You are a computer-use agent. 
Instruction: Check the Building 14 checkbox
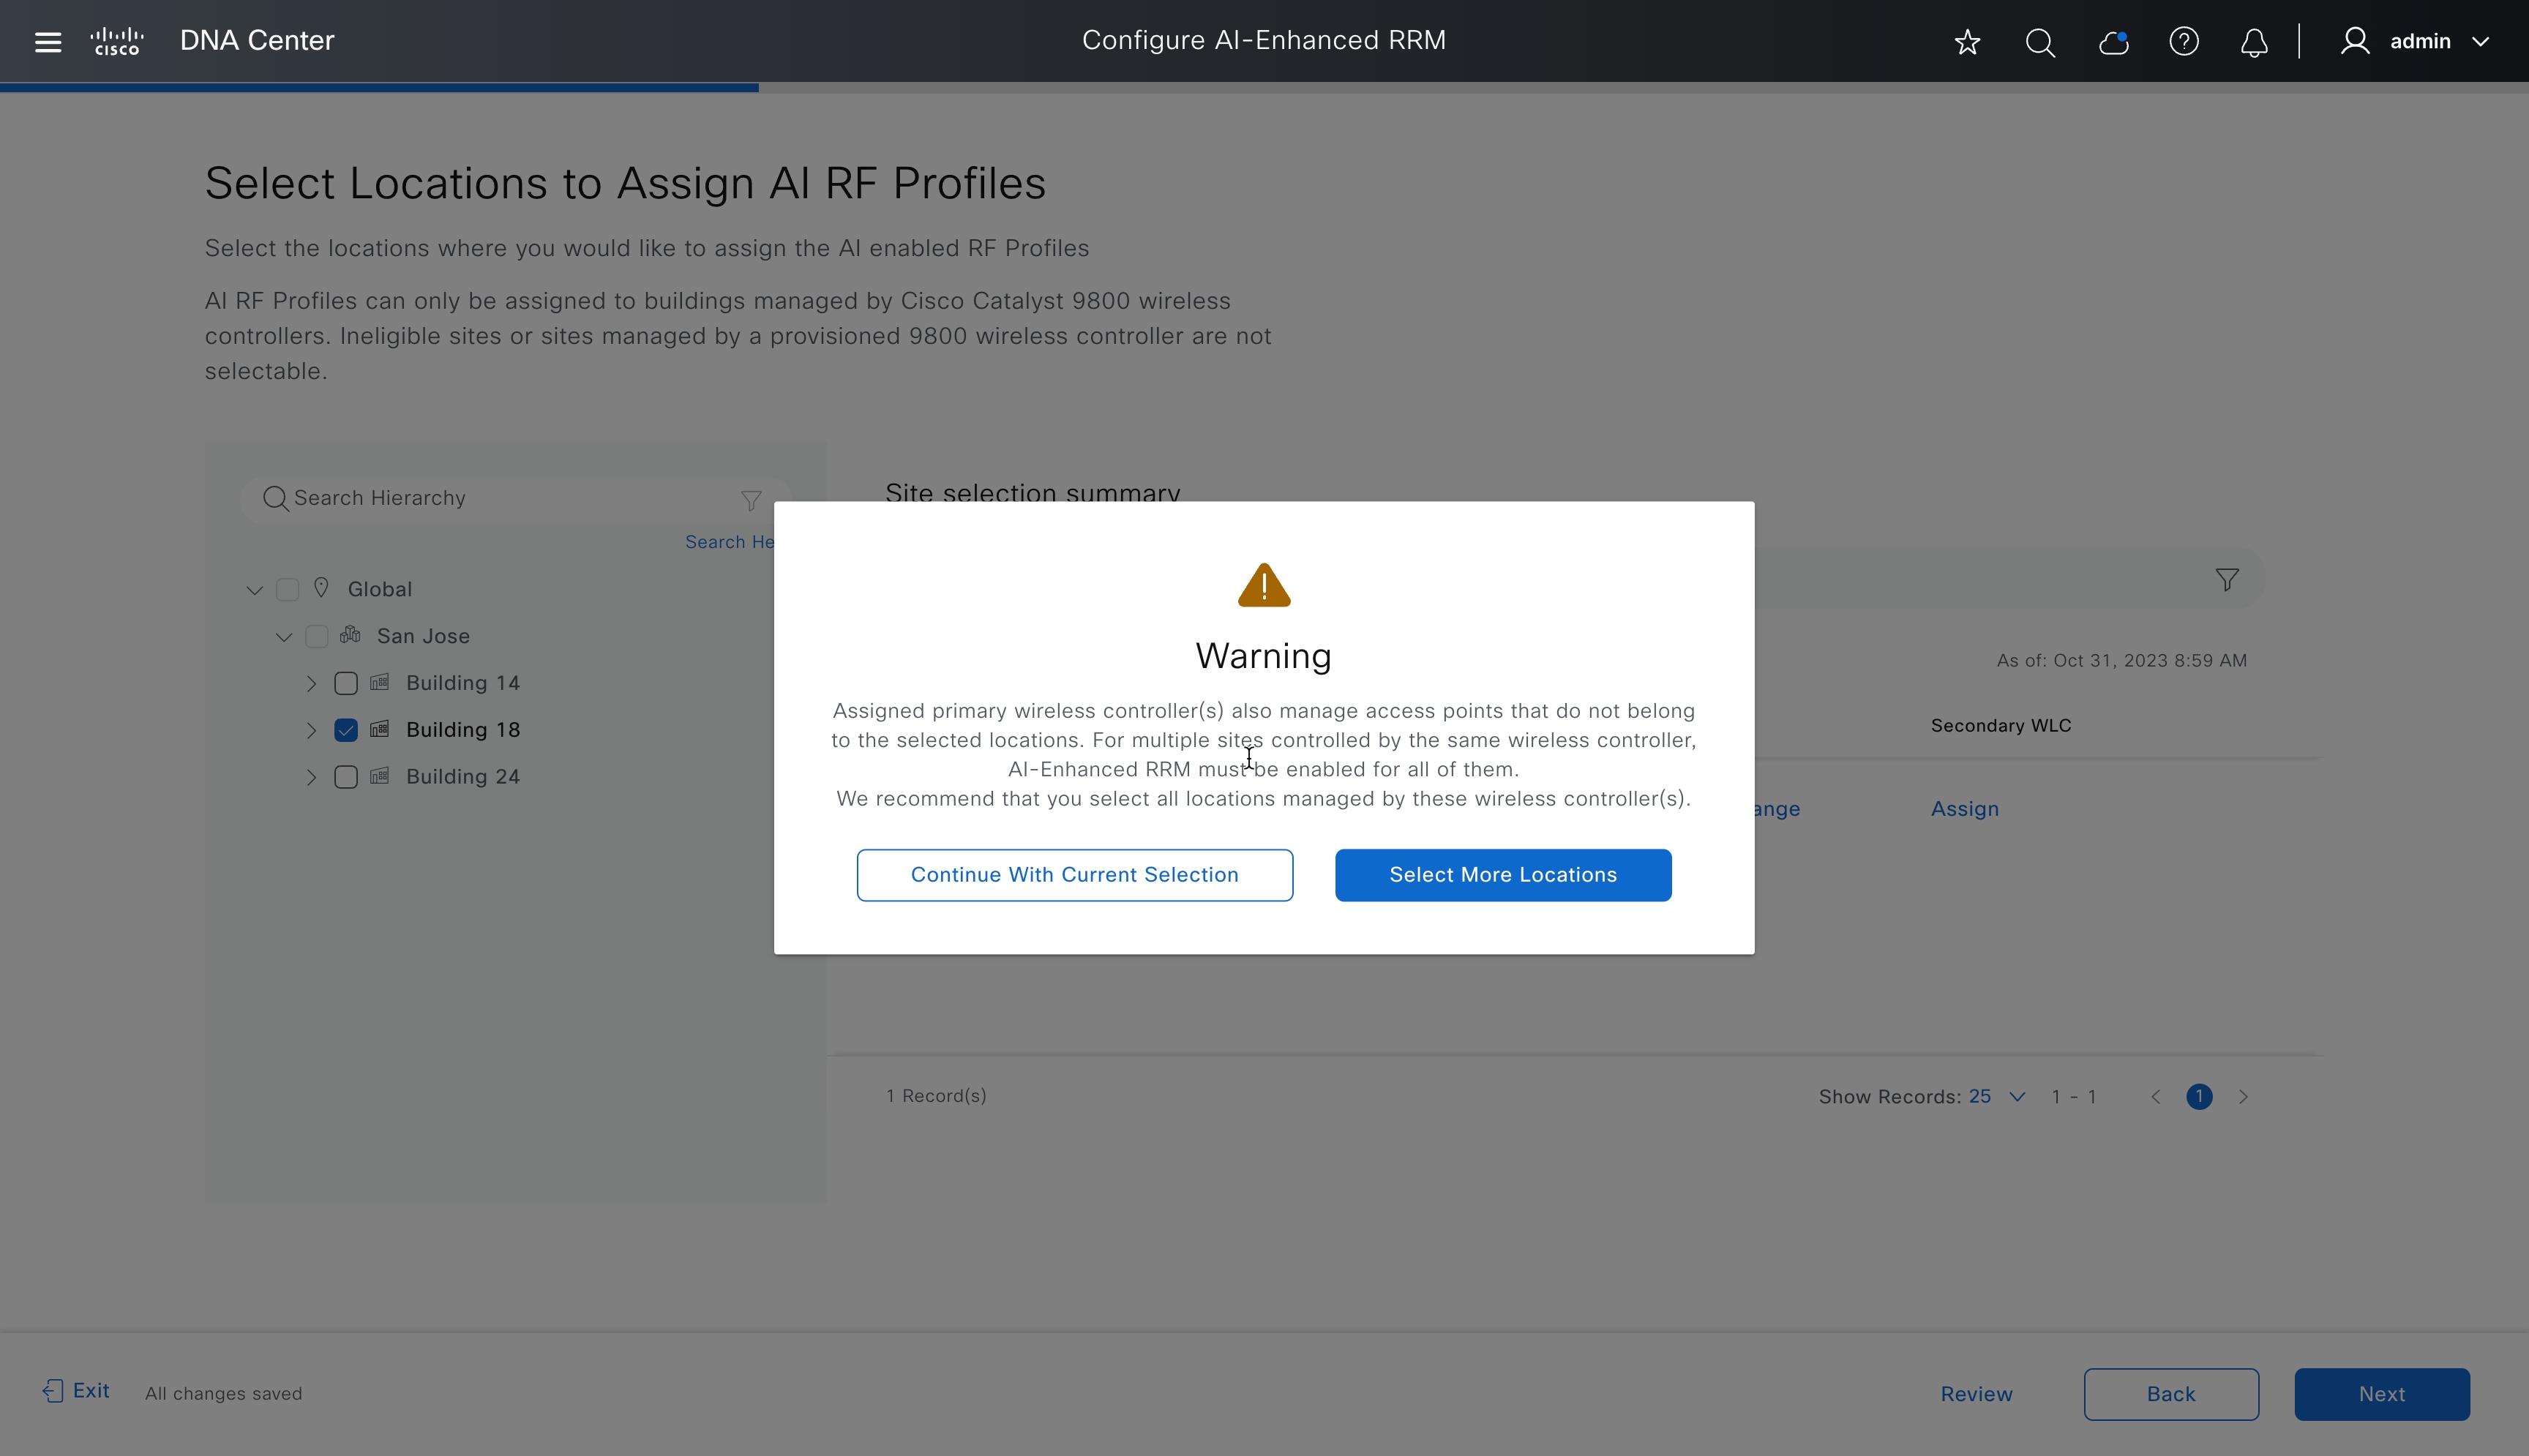click(346, 683)
